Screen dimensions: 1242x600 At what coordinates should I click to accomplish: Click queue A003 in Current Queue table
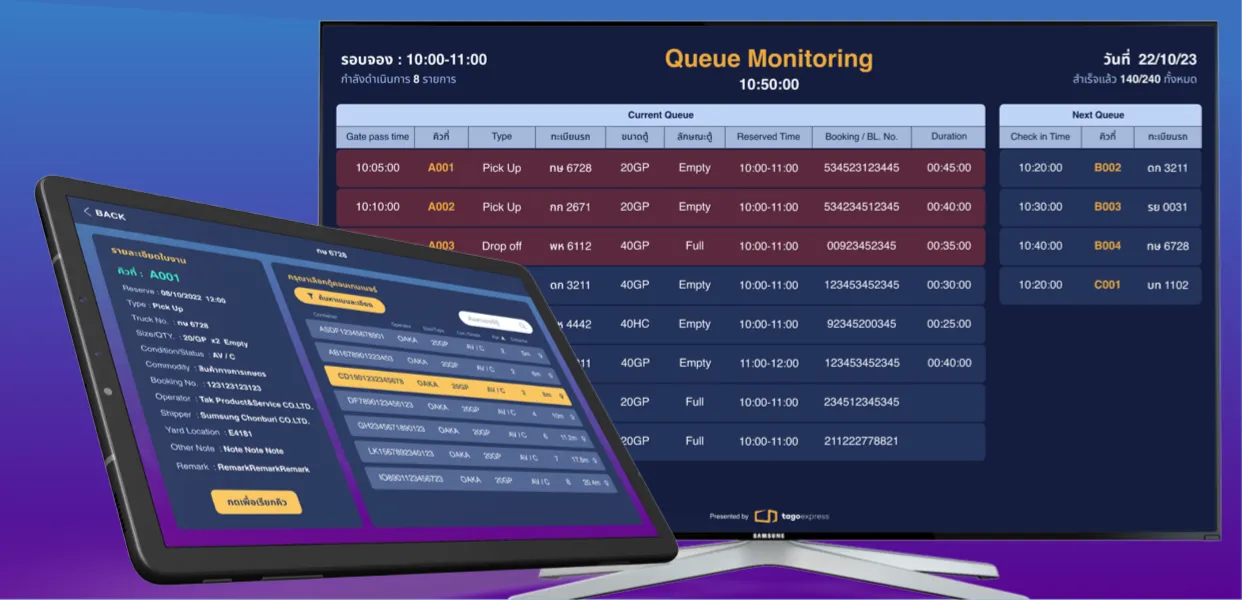click(441, 245)
